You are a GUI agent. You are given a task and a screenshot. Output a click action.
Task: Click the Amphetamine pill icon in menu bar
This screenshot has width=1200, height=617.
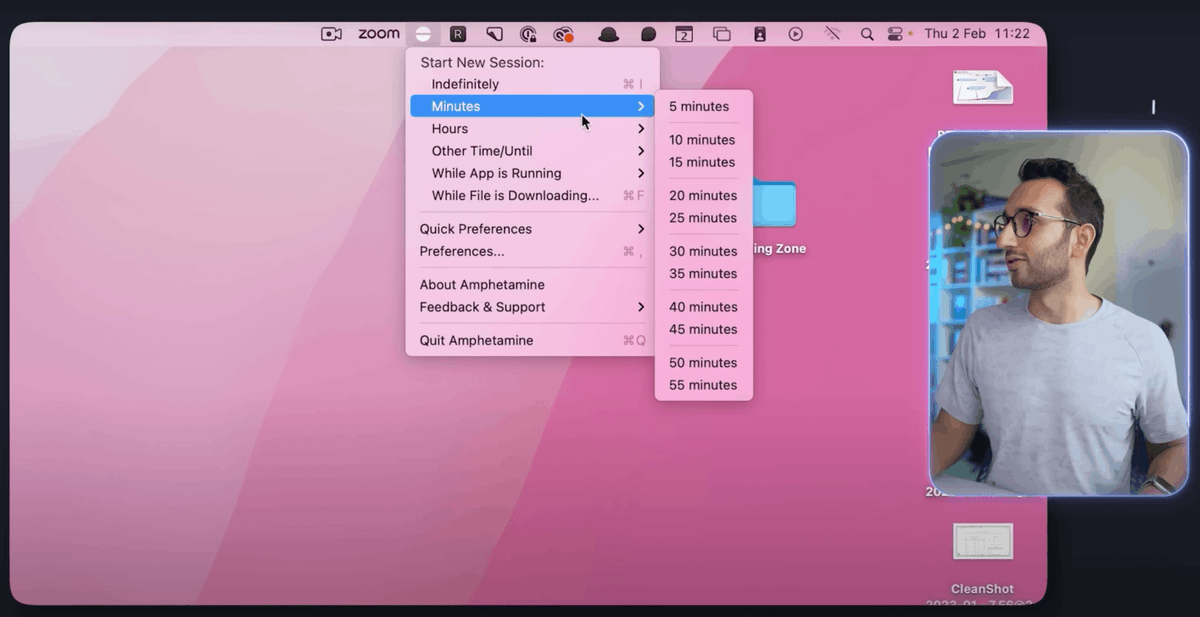point(423,34)
